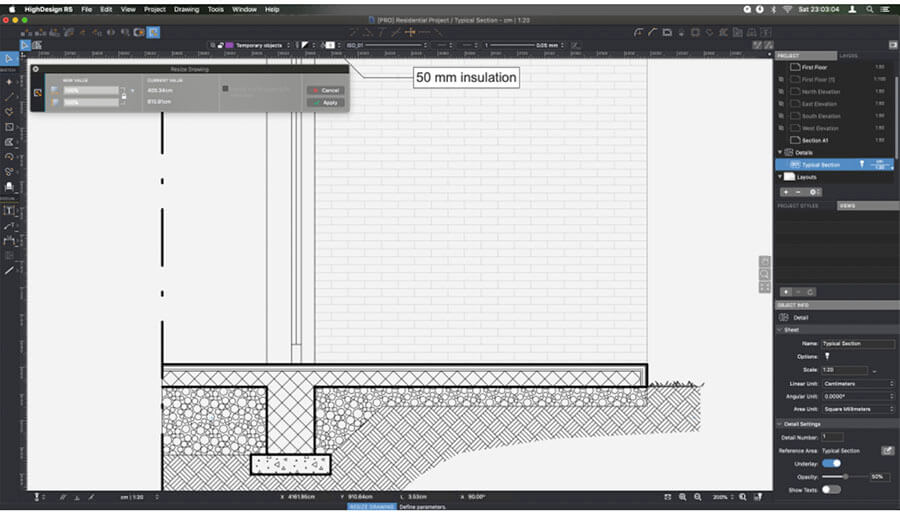Viewport: 900px width, 513px height.
Task: Select the text tool in left toolbar
Action: point(9,211)
